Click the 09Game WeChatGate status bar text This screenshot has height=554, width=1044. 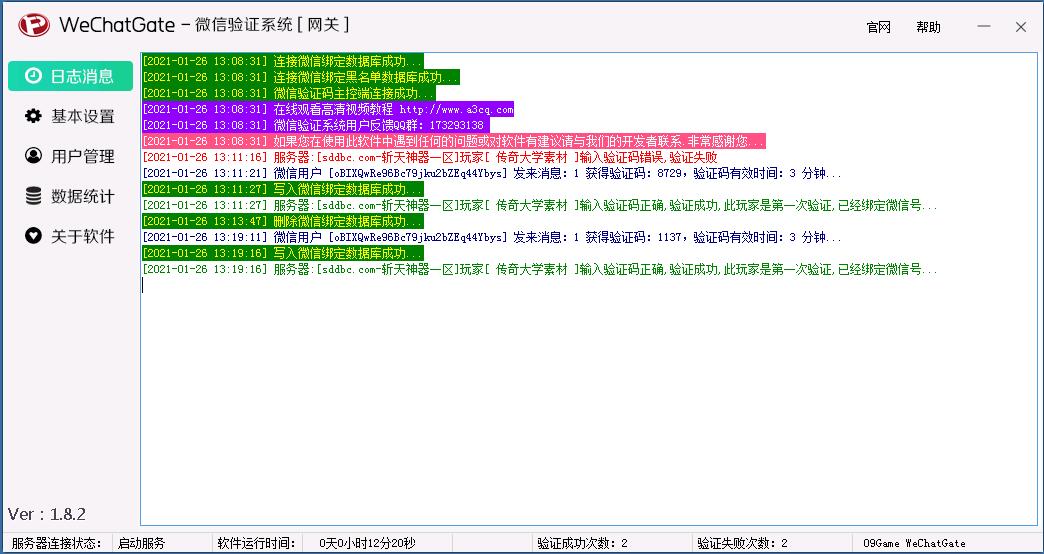click(x=914, y=543)
